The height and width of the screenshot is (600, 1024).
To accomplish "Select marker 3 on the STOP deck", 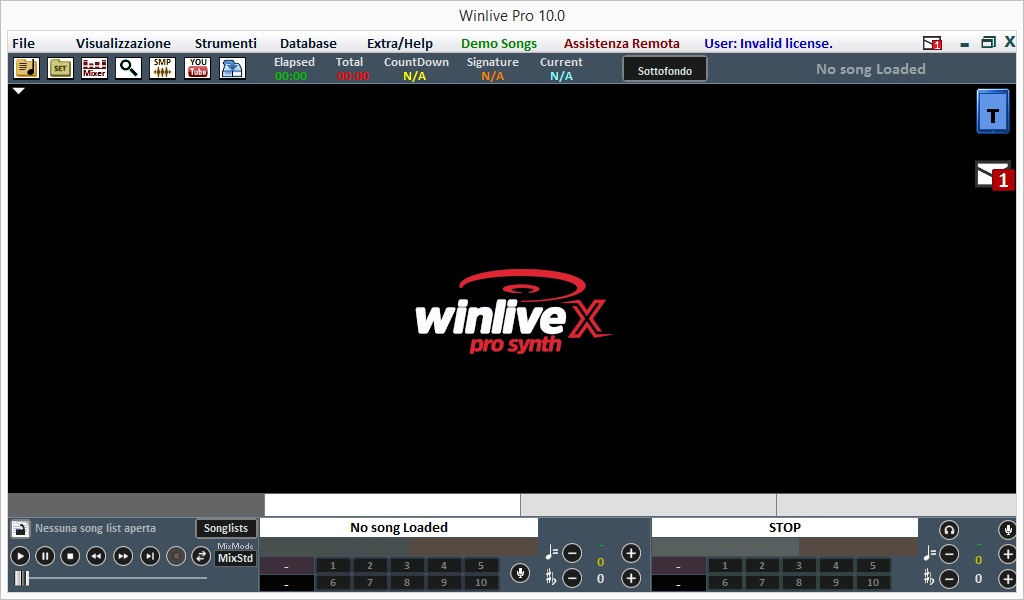I will [798, 565].
